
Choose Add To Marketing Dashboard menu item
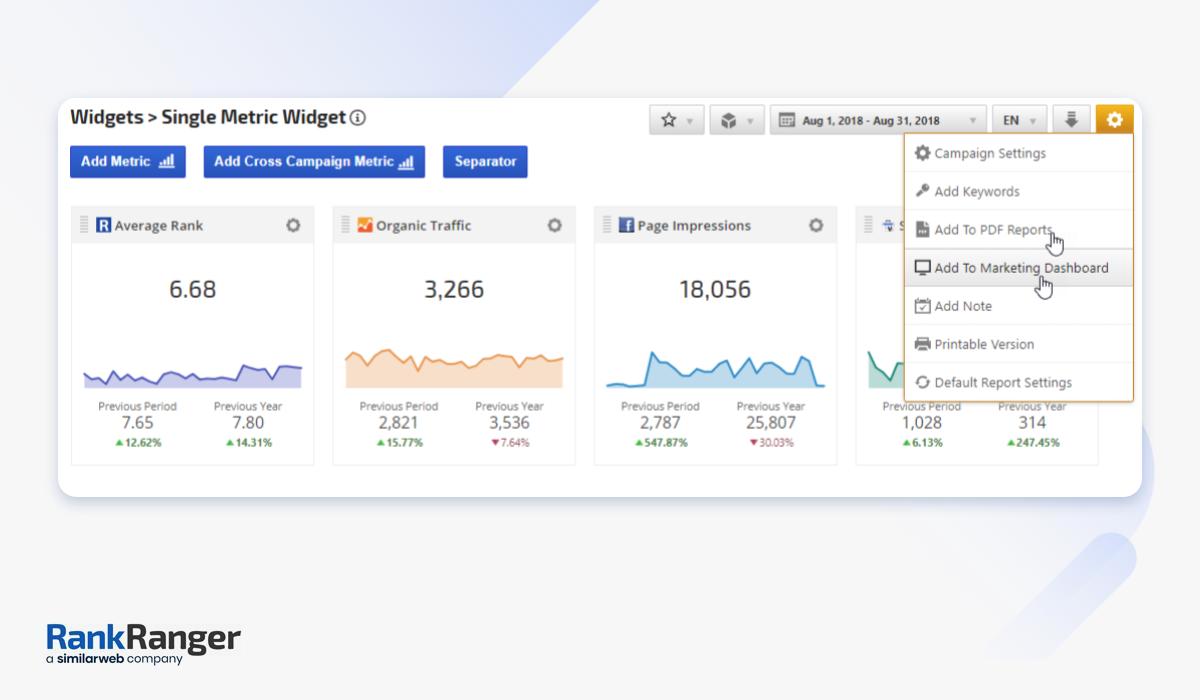click(x=1018, y=268)
